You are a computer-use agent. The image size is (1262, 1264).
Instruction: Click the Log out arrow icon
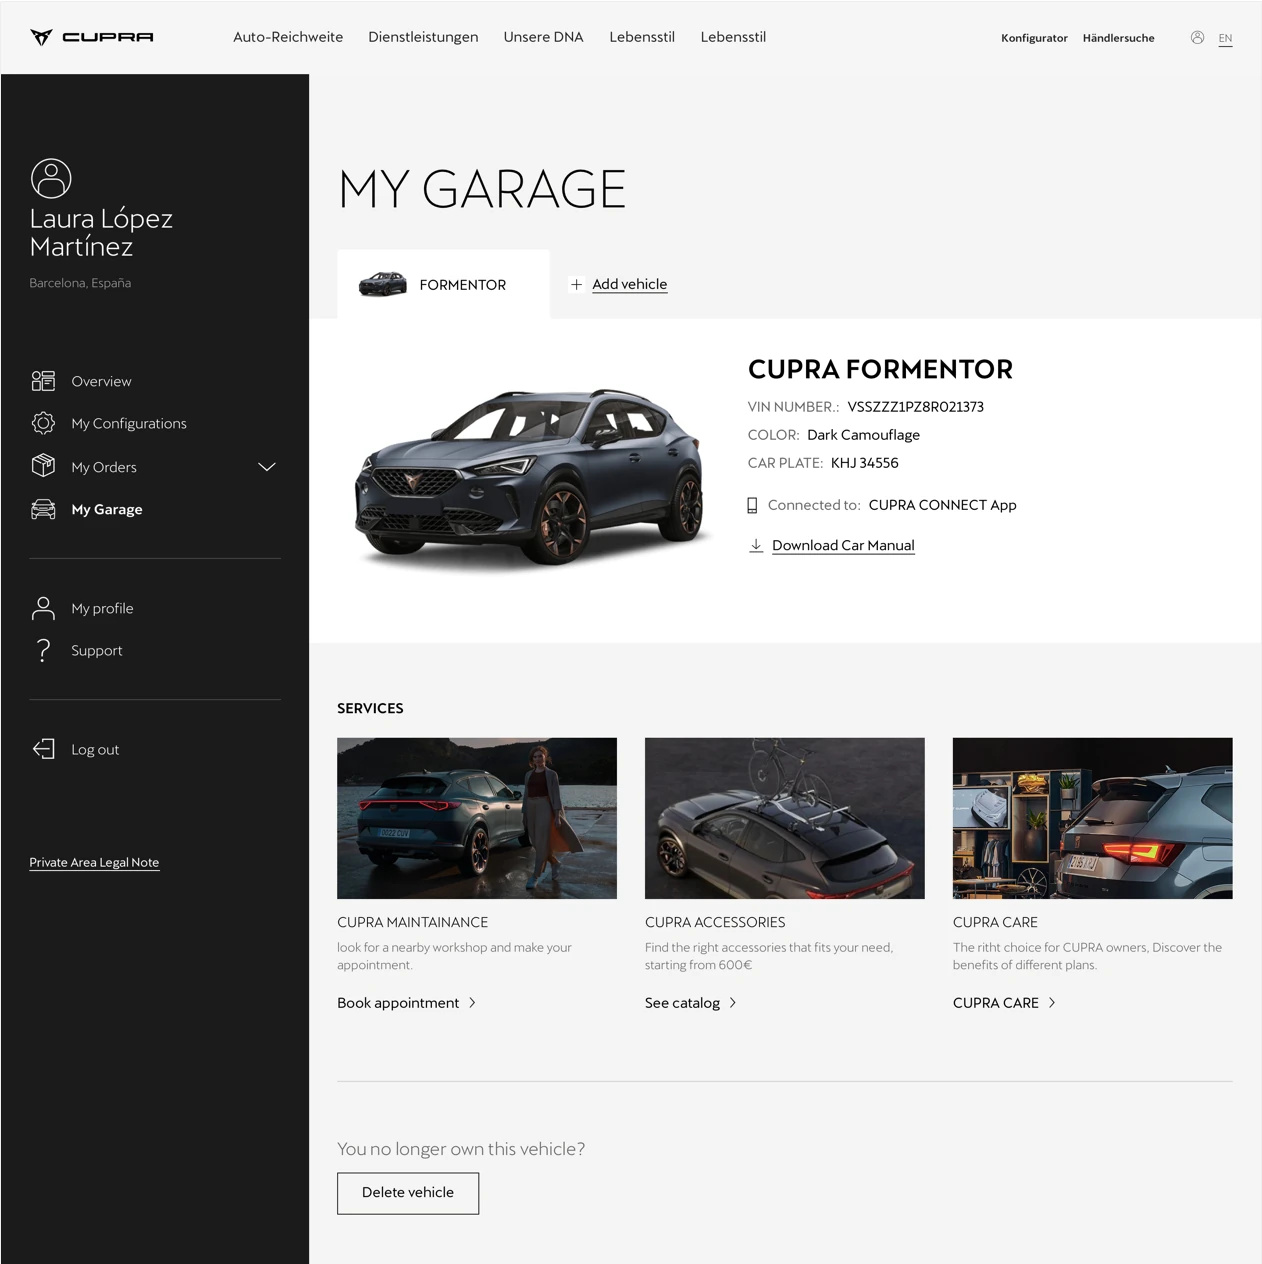43,749
